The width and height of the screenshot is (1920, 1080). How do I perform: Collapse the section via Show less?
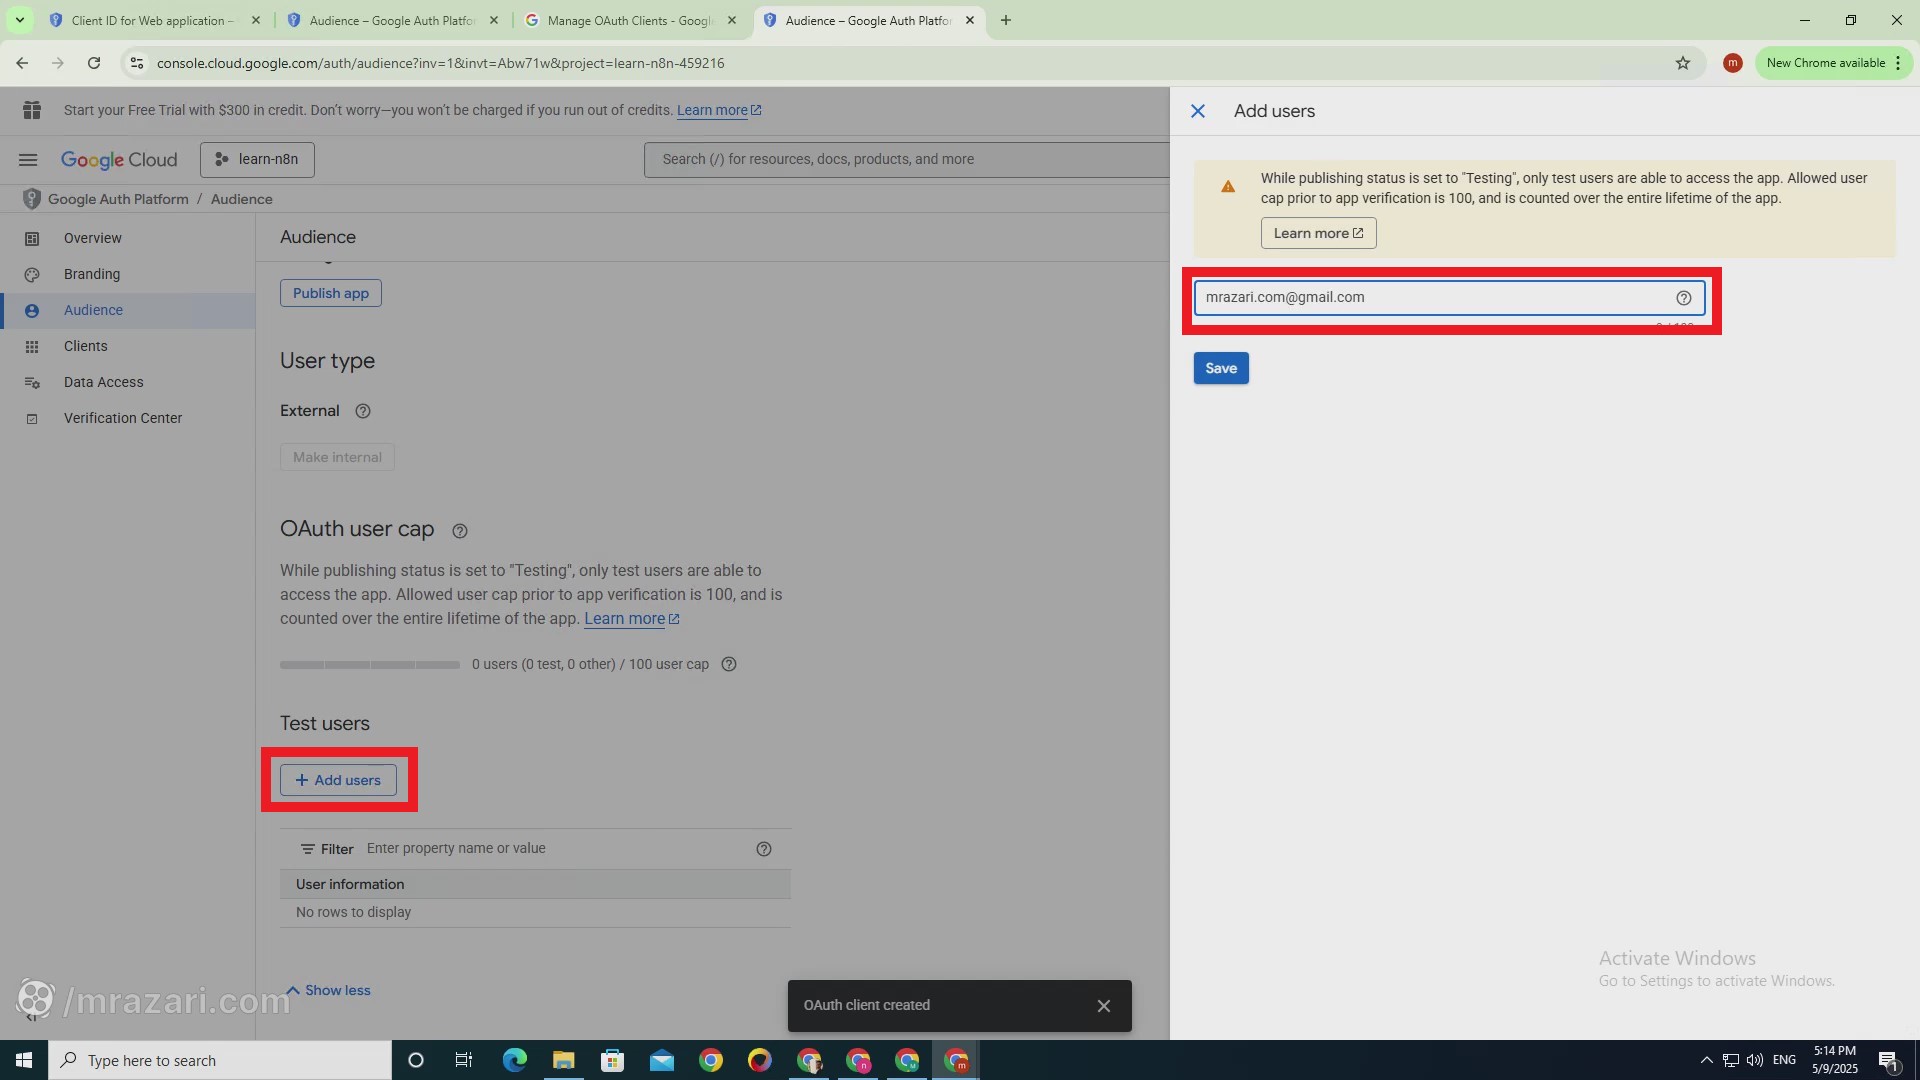328,990
